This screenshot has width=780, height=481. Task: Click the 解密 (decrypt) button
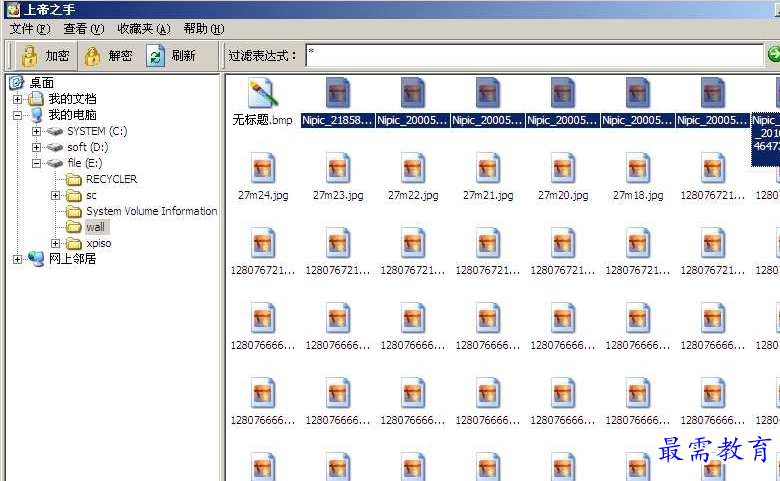[x=108, y=56]
